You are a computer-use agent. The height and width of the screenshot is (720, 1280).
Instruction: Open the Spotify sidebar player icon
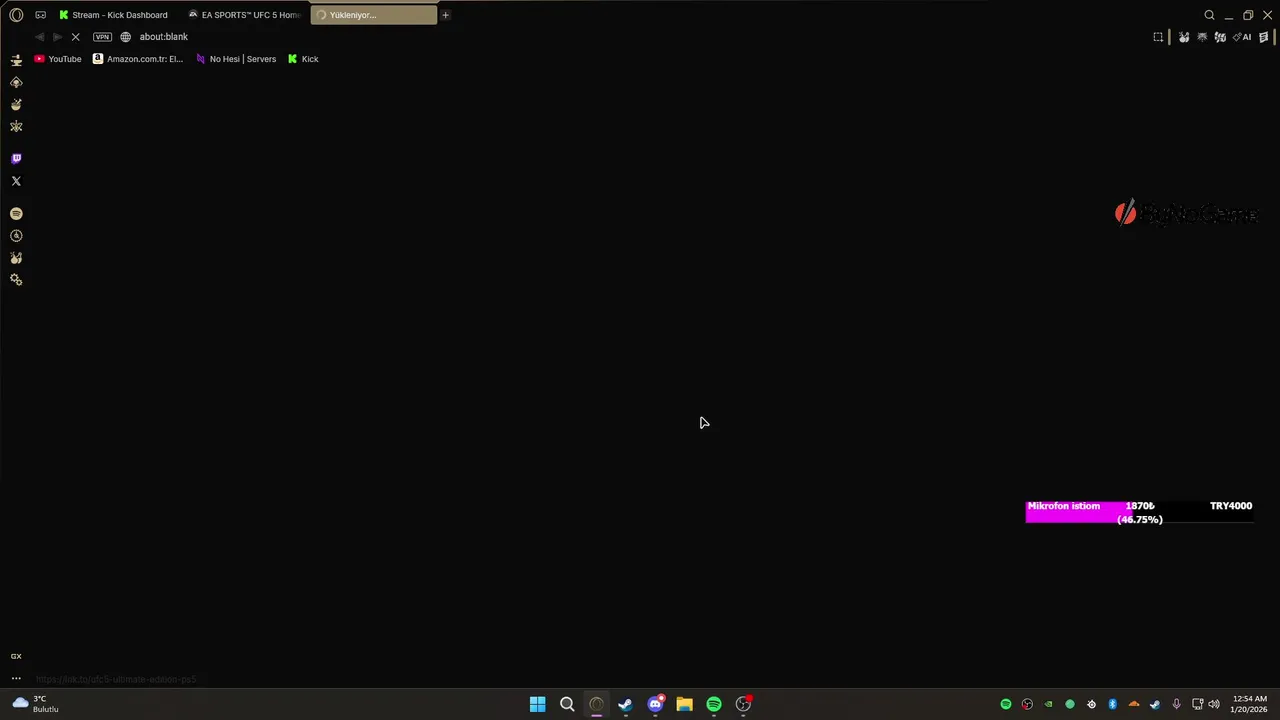pyautogui.click(x=16, y=214)
